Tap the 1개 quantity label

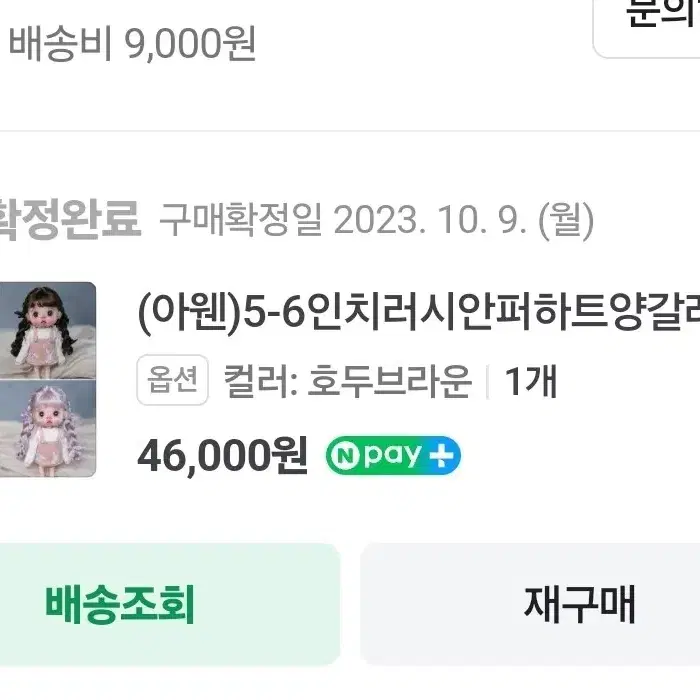[x=530, y=381]
